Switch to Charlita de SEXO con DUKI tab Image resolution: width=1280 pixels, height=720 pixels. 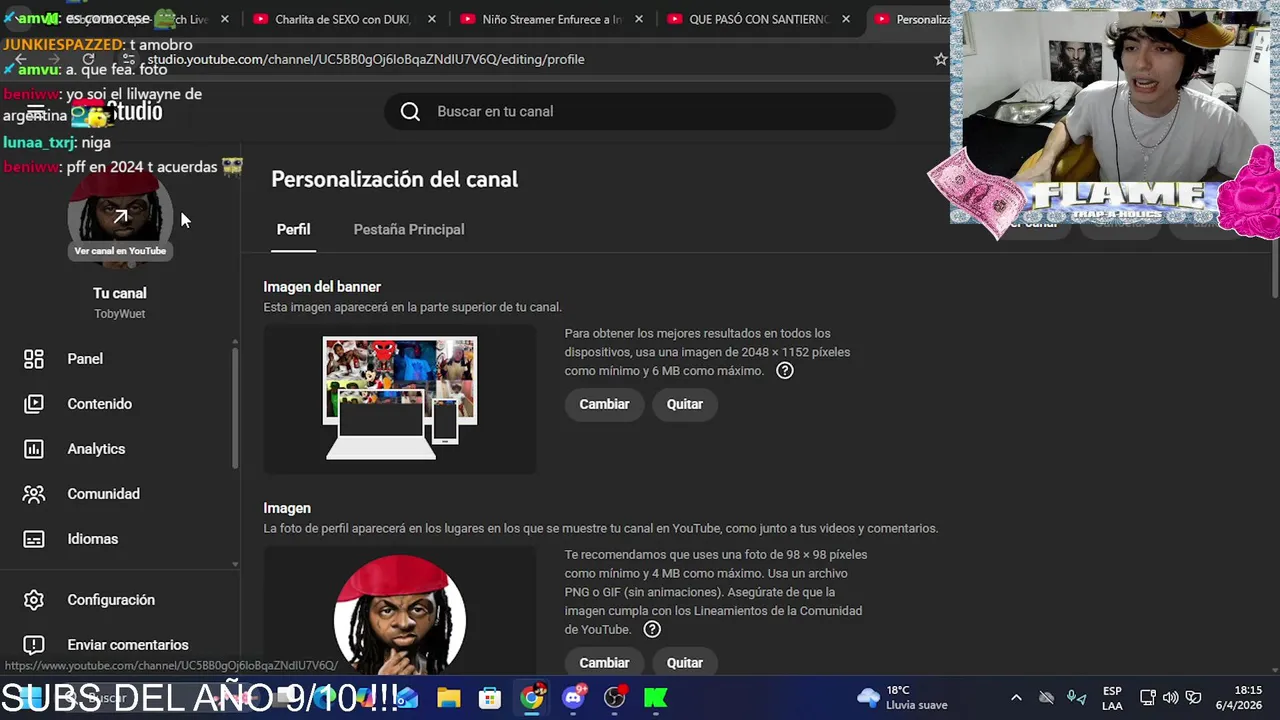click(x=345, y=19)
